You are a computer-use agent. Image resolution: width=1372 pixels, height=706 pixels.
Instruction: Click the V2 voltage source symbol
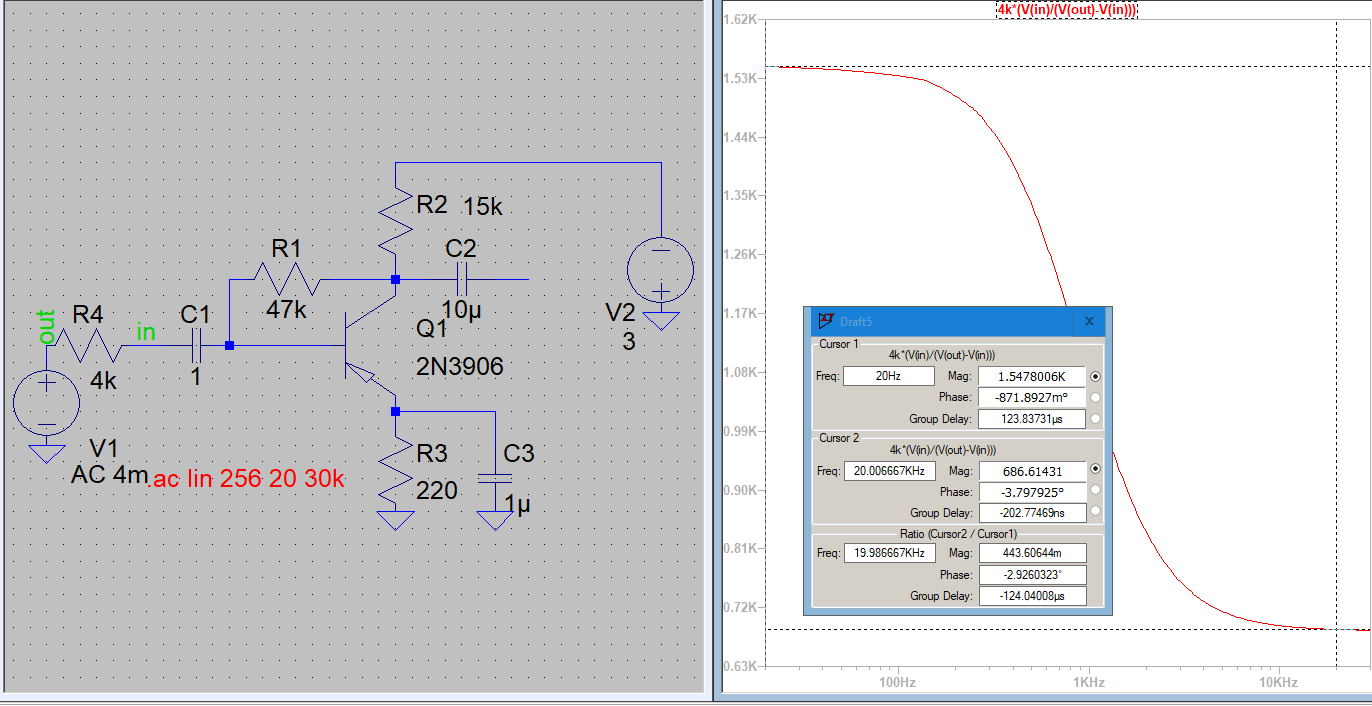[660, 270]
